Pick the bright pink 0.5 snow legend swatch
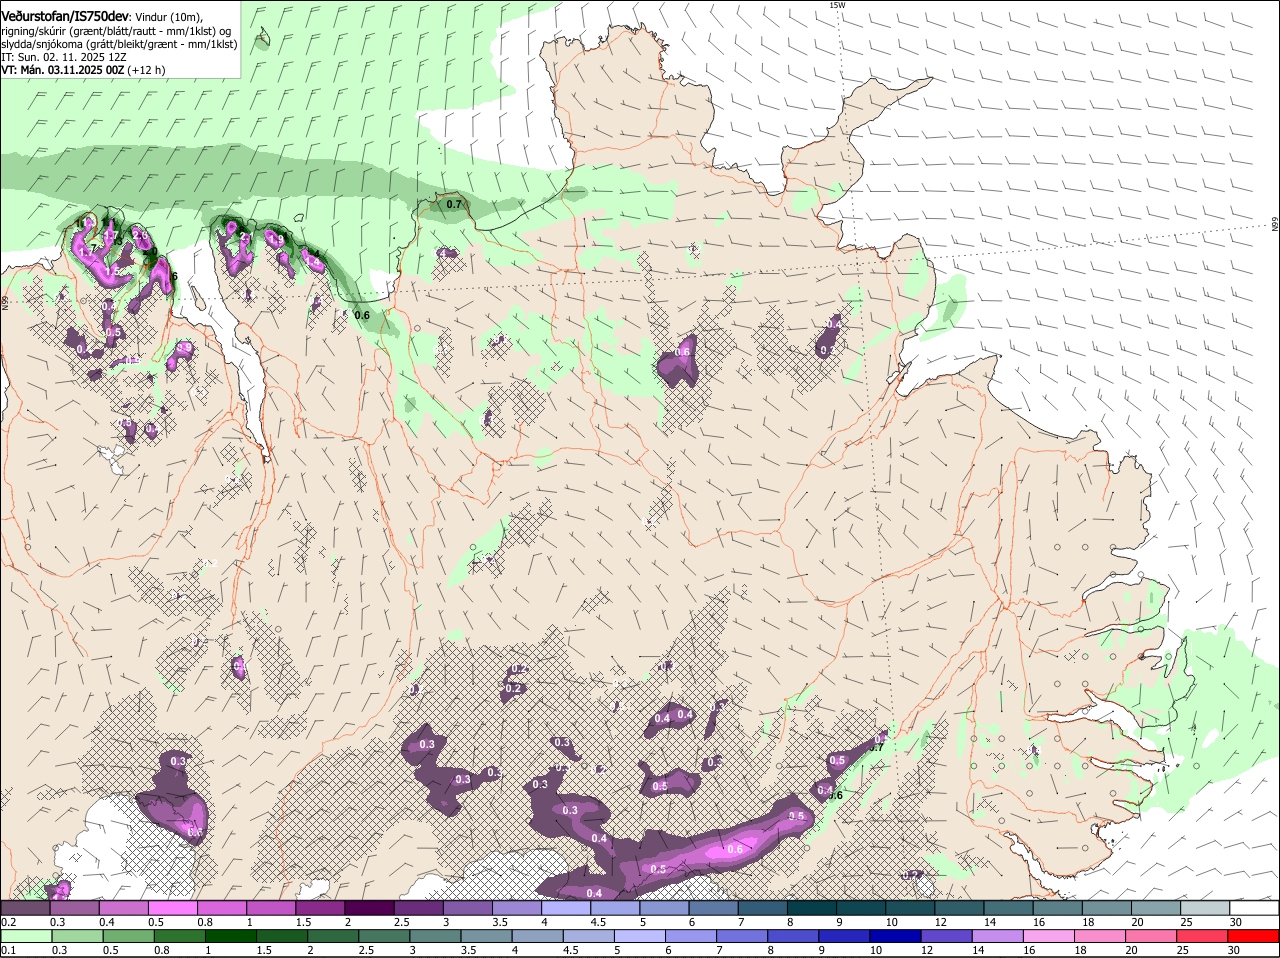The height and width of the screenshot is (958, 1280). pyautogui.click(x=174, y=908)
